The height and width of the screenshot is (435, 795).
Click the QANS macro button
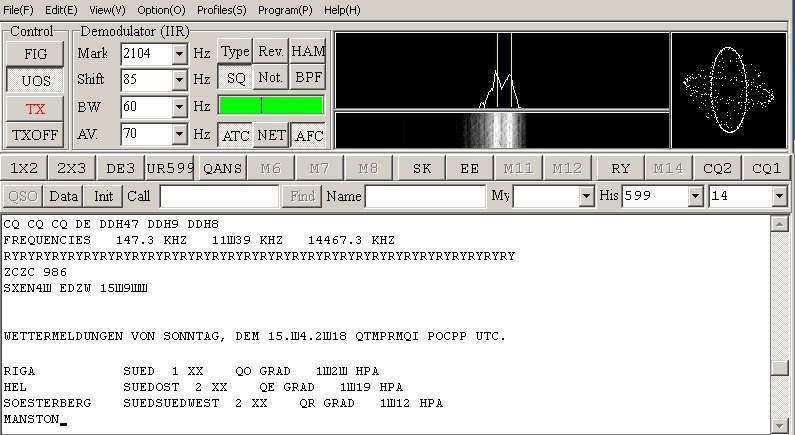(x=222, y=168)
